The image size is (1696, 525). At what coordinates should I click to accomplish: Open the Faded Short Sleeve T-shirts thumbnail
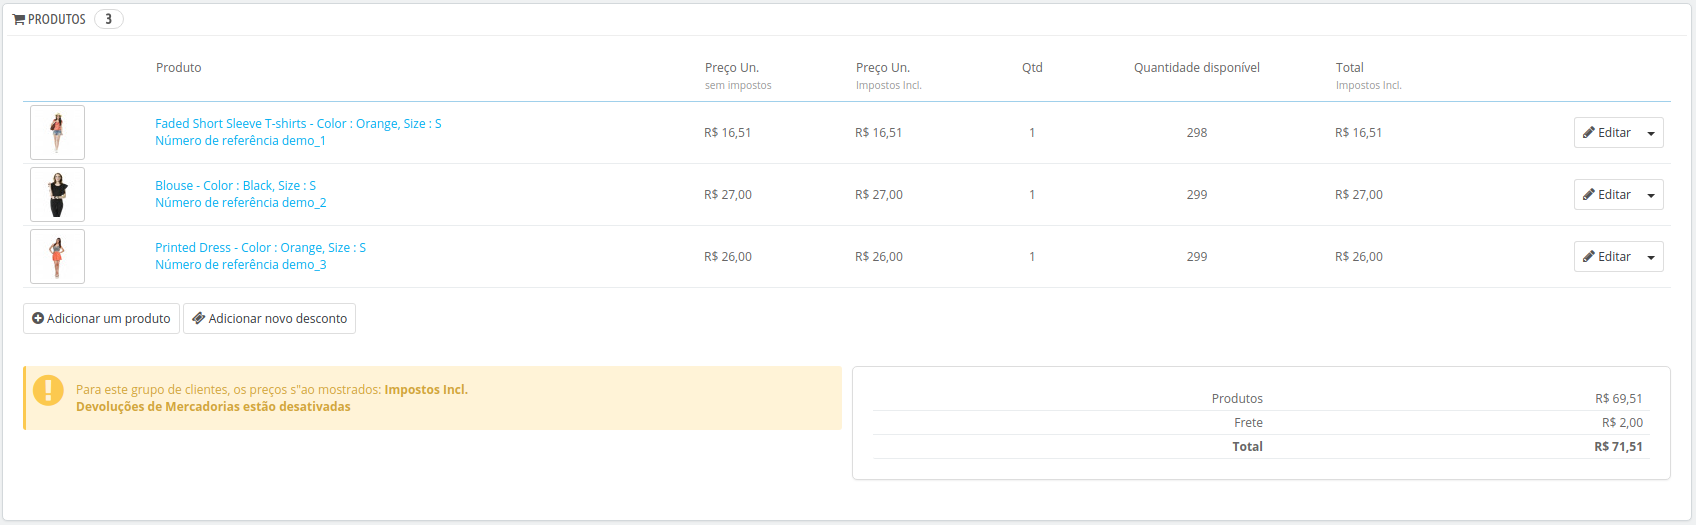[x=57, y=132]
